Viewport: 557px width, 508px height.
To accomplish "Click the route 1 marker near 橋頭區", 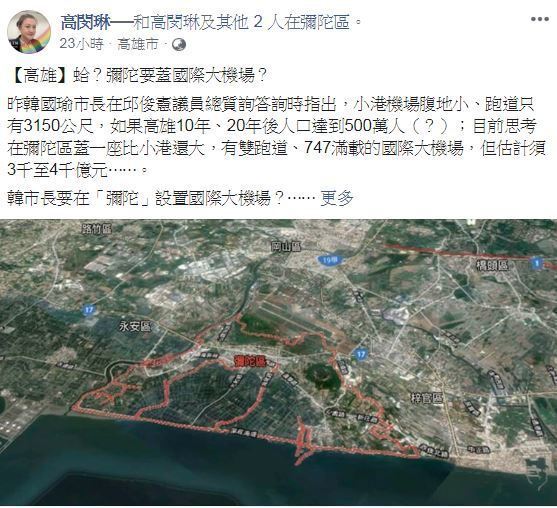I will tap(537, 263).
